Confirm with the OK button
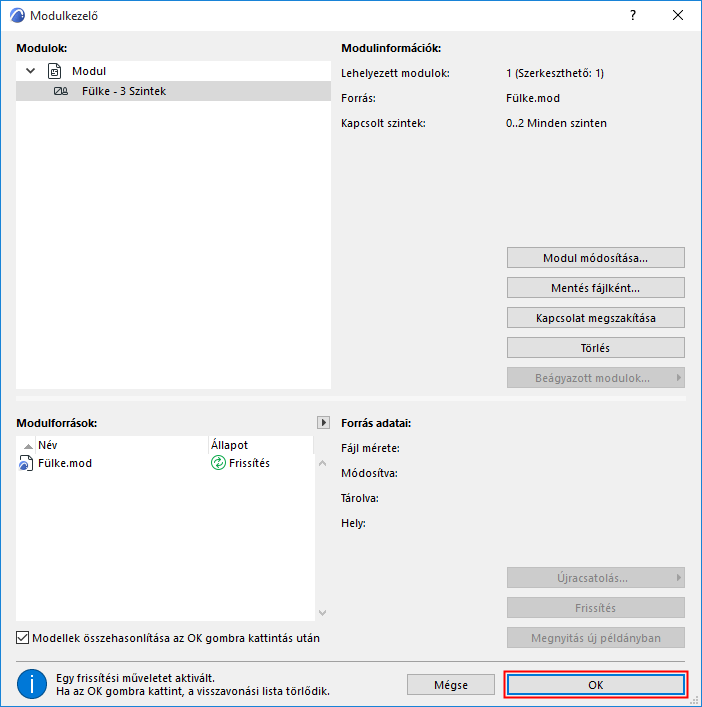The height and width of the screenshot is (707, 702). pyautogui.click(x=595, y=685)
